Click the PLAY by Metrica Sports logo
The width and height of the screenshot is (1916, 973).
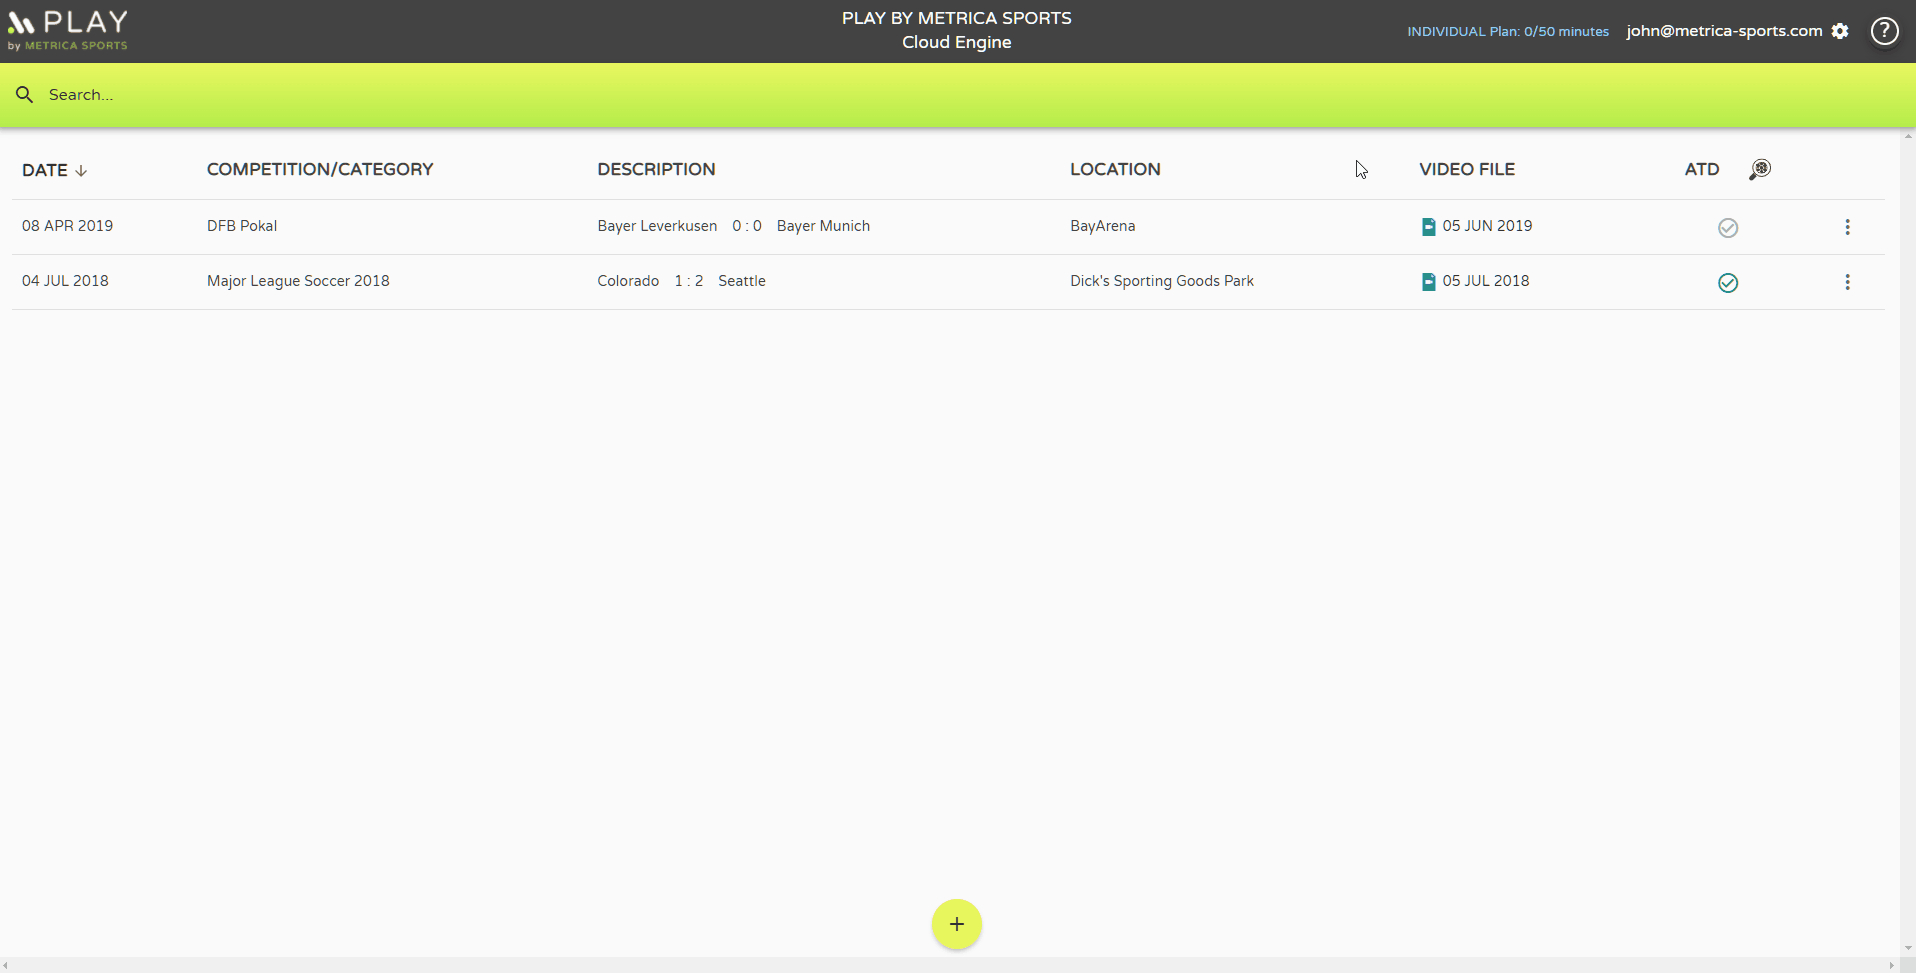[x=68, y=31]
